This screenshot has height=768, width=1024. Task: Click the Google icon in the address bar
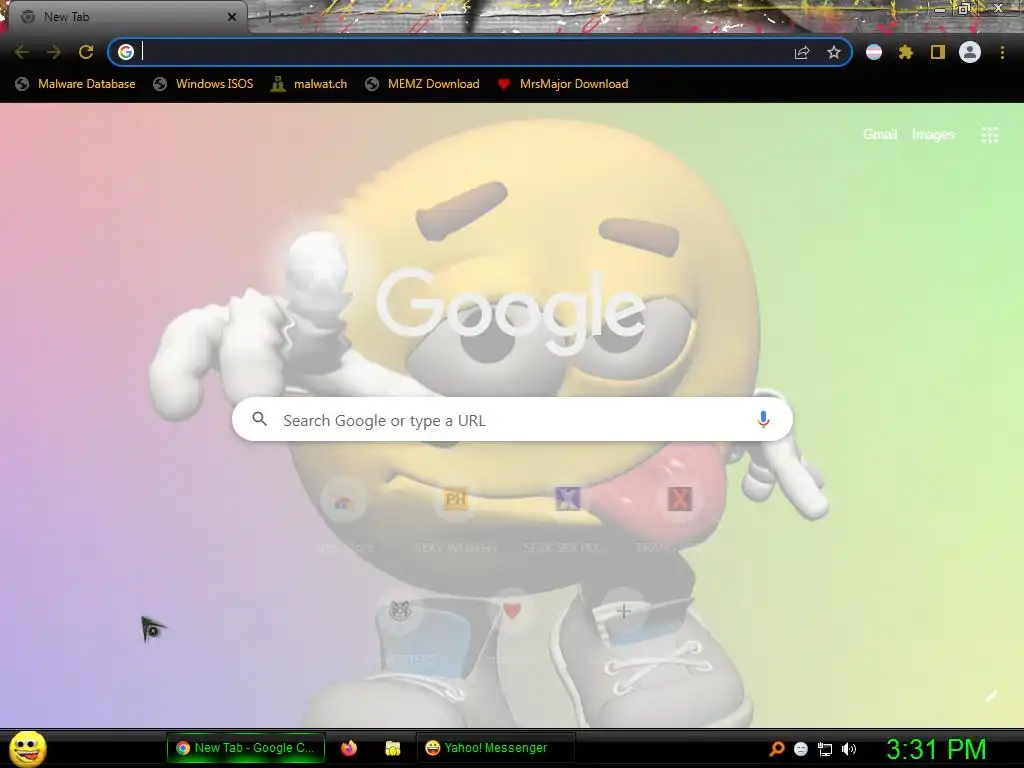point(126,52)
